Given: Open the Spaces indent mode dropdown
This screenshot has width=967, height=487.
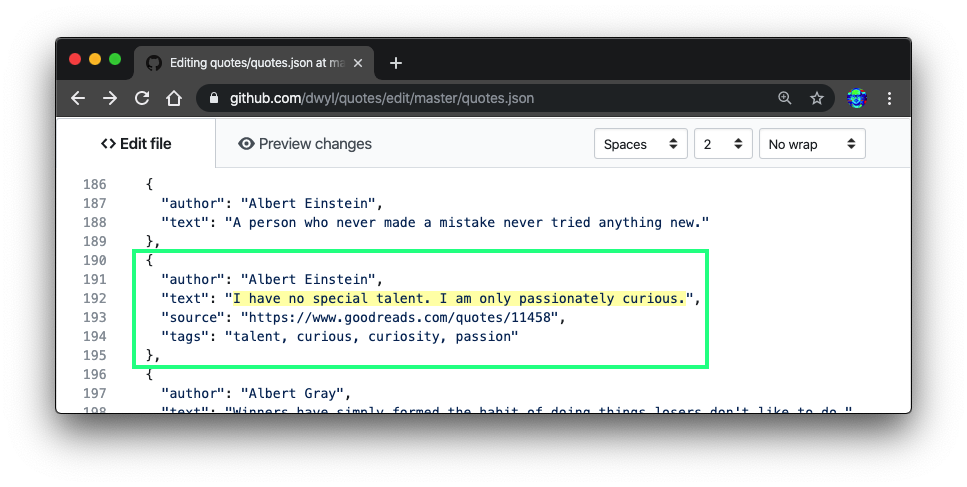Looking at the screenshot, I should 640,144.
